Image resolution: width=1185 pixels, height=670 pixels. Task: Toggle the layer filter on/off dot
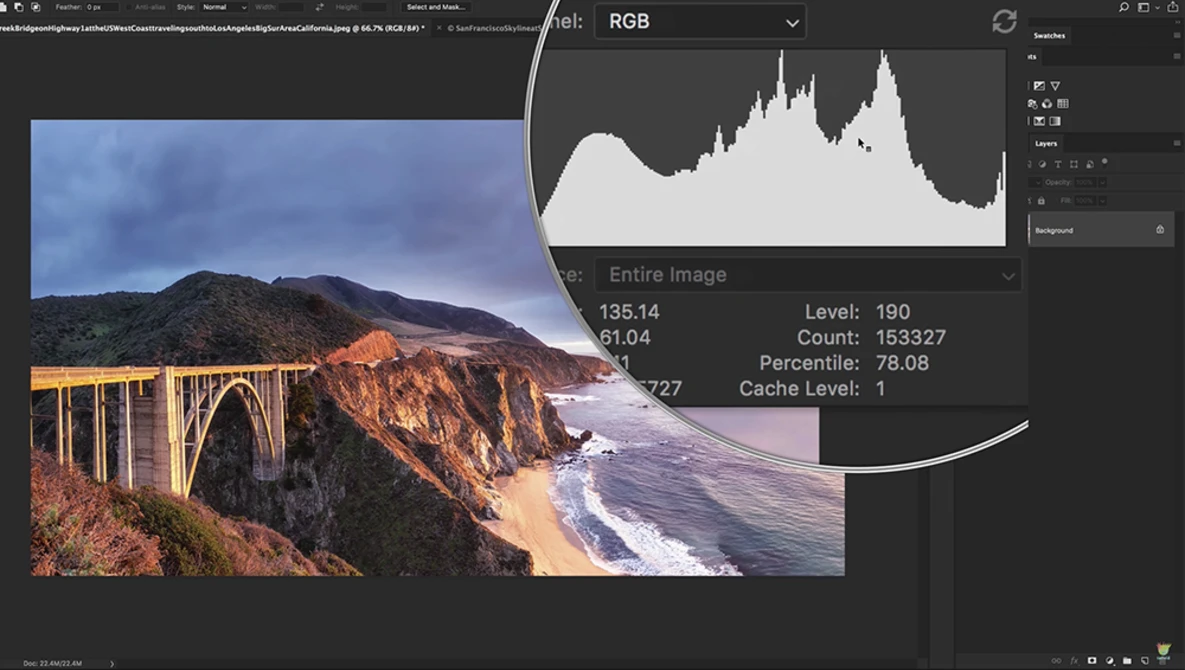click(x=1104, y=162)
